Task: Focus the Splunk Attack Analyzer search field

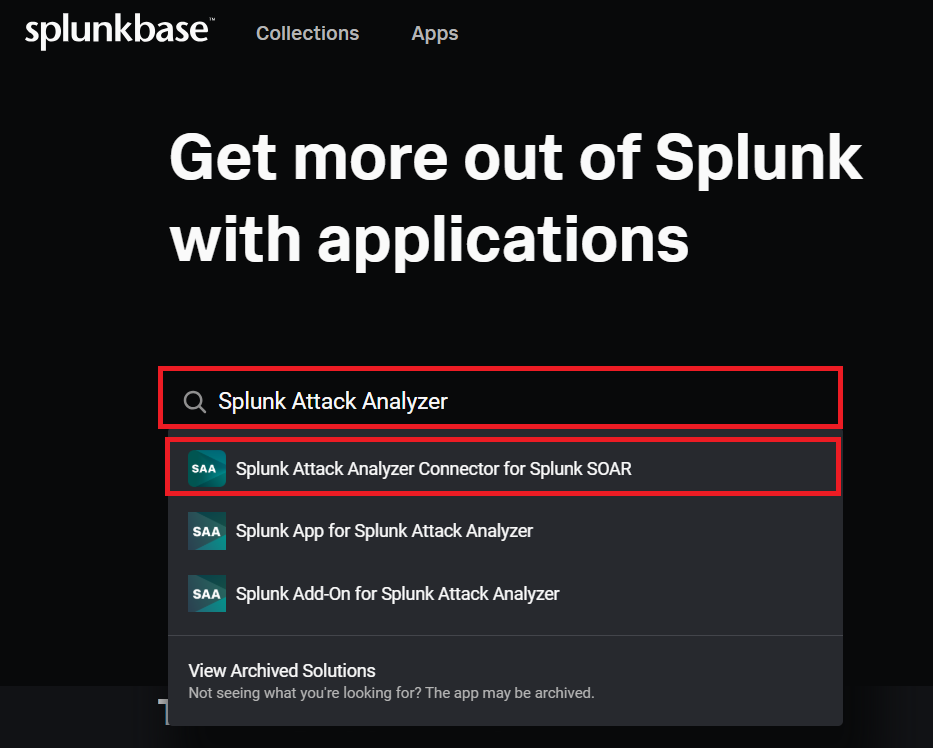Action: [x=520, y=402]
